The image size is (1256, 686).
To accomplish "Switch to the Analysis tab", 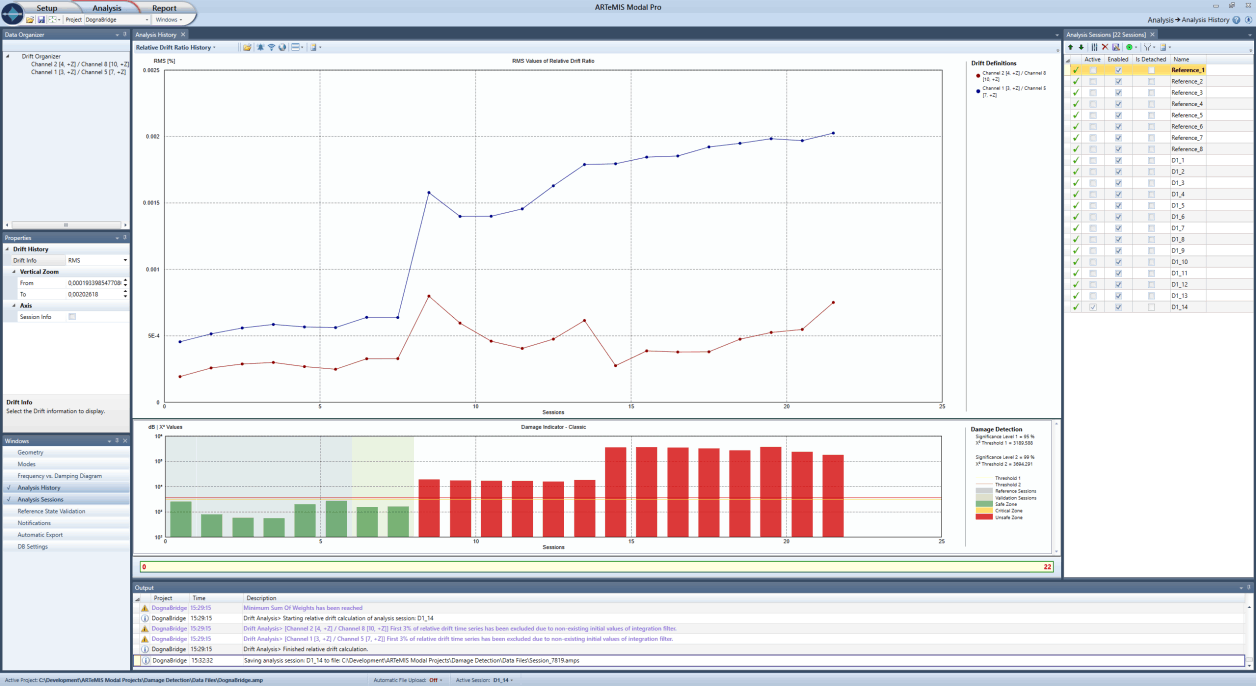I will (x=107, y=8).
